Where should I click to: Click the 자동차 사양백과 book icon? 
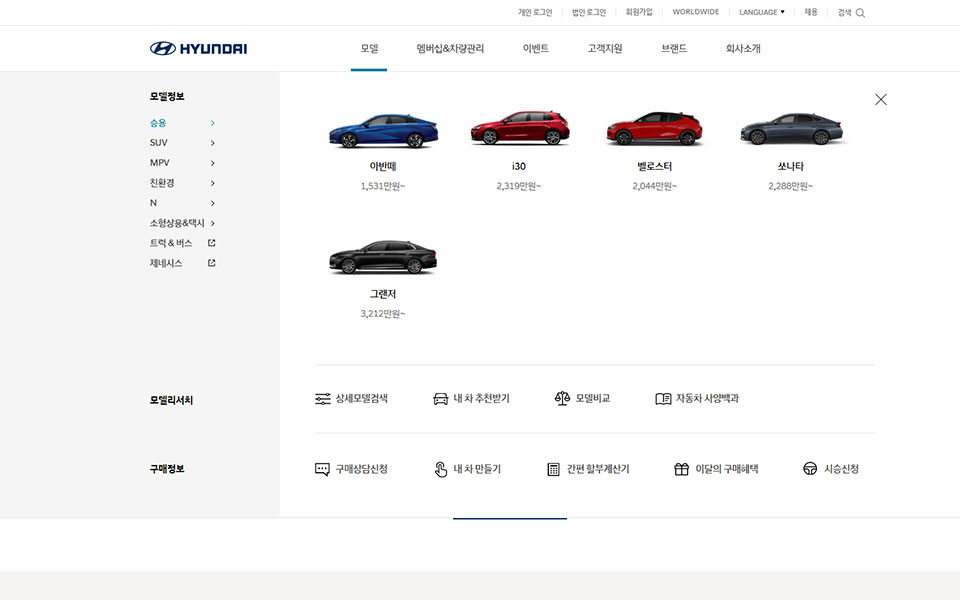coord(663,399)
